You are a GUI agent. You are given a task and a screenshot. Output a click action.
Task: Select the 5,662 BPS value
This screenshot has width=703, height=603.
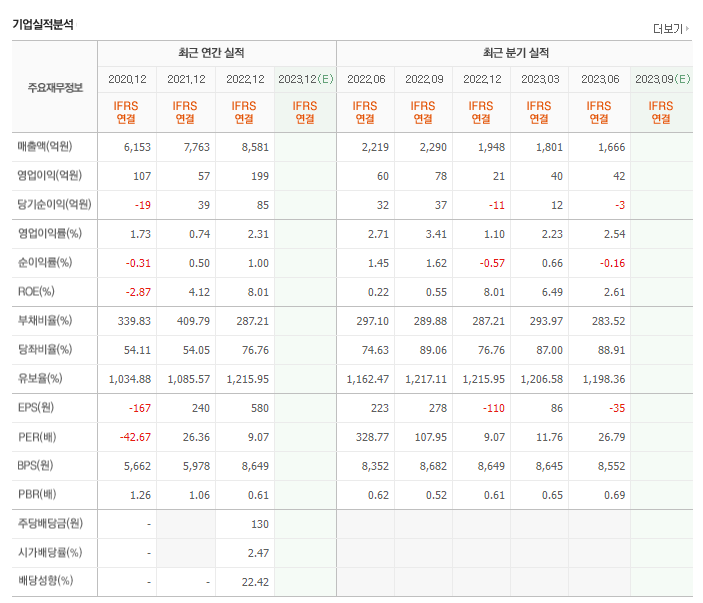click(x=137, y=466)
